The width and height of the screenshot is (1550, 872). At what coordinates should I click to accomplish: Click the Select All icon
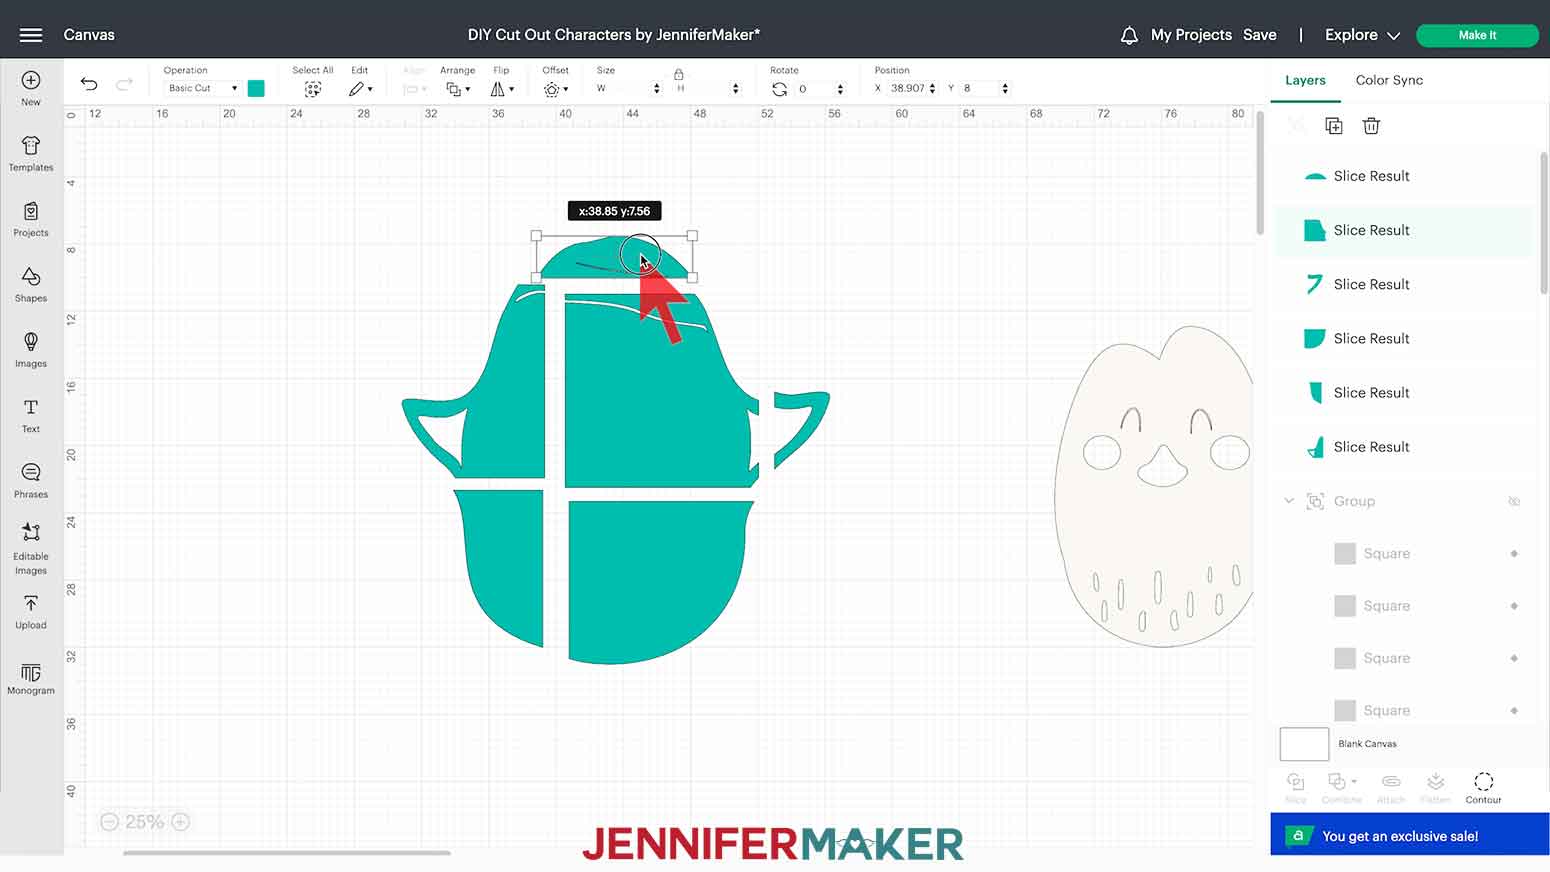coord(313,89)
